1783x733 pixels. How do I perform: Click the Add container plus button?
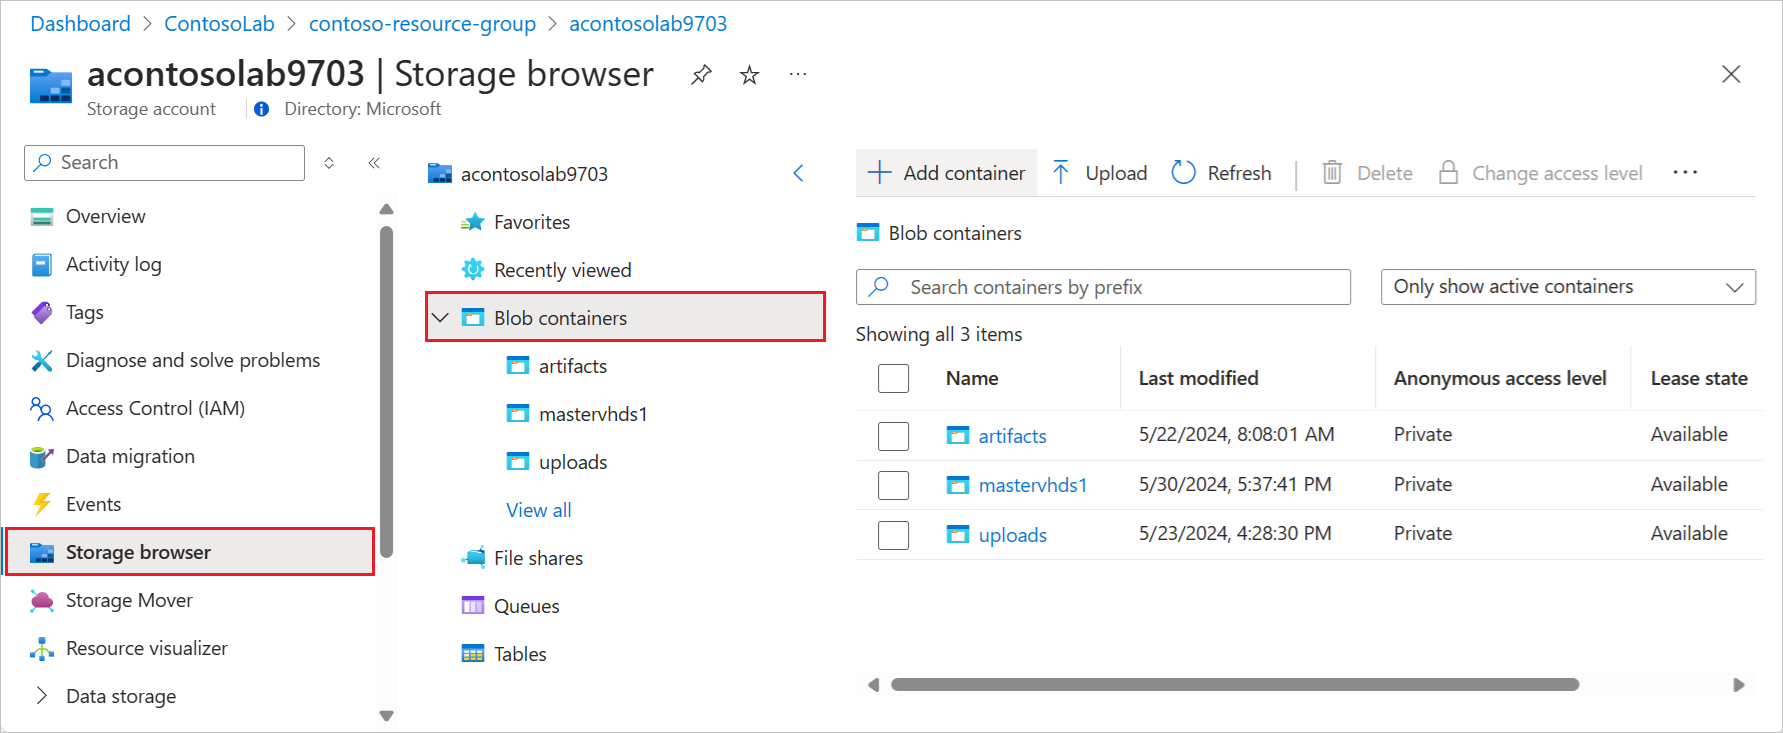coord(946,173)
